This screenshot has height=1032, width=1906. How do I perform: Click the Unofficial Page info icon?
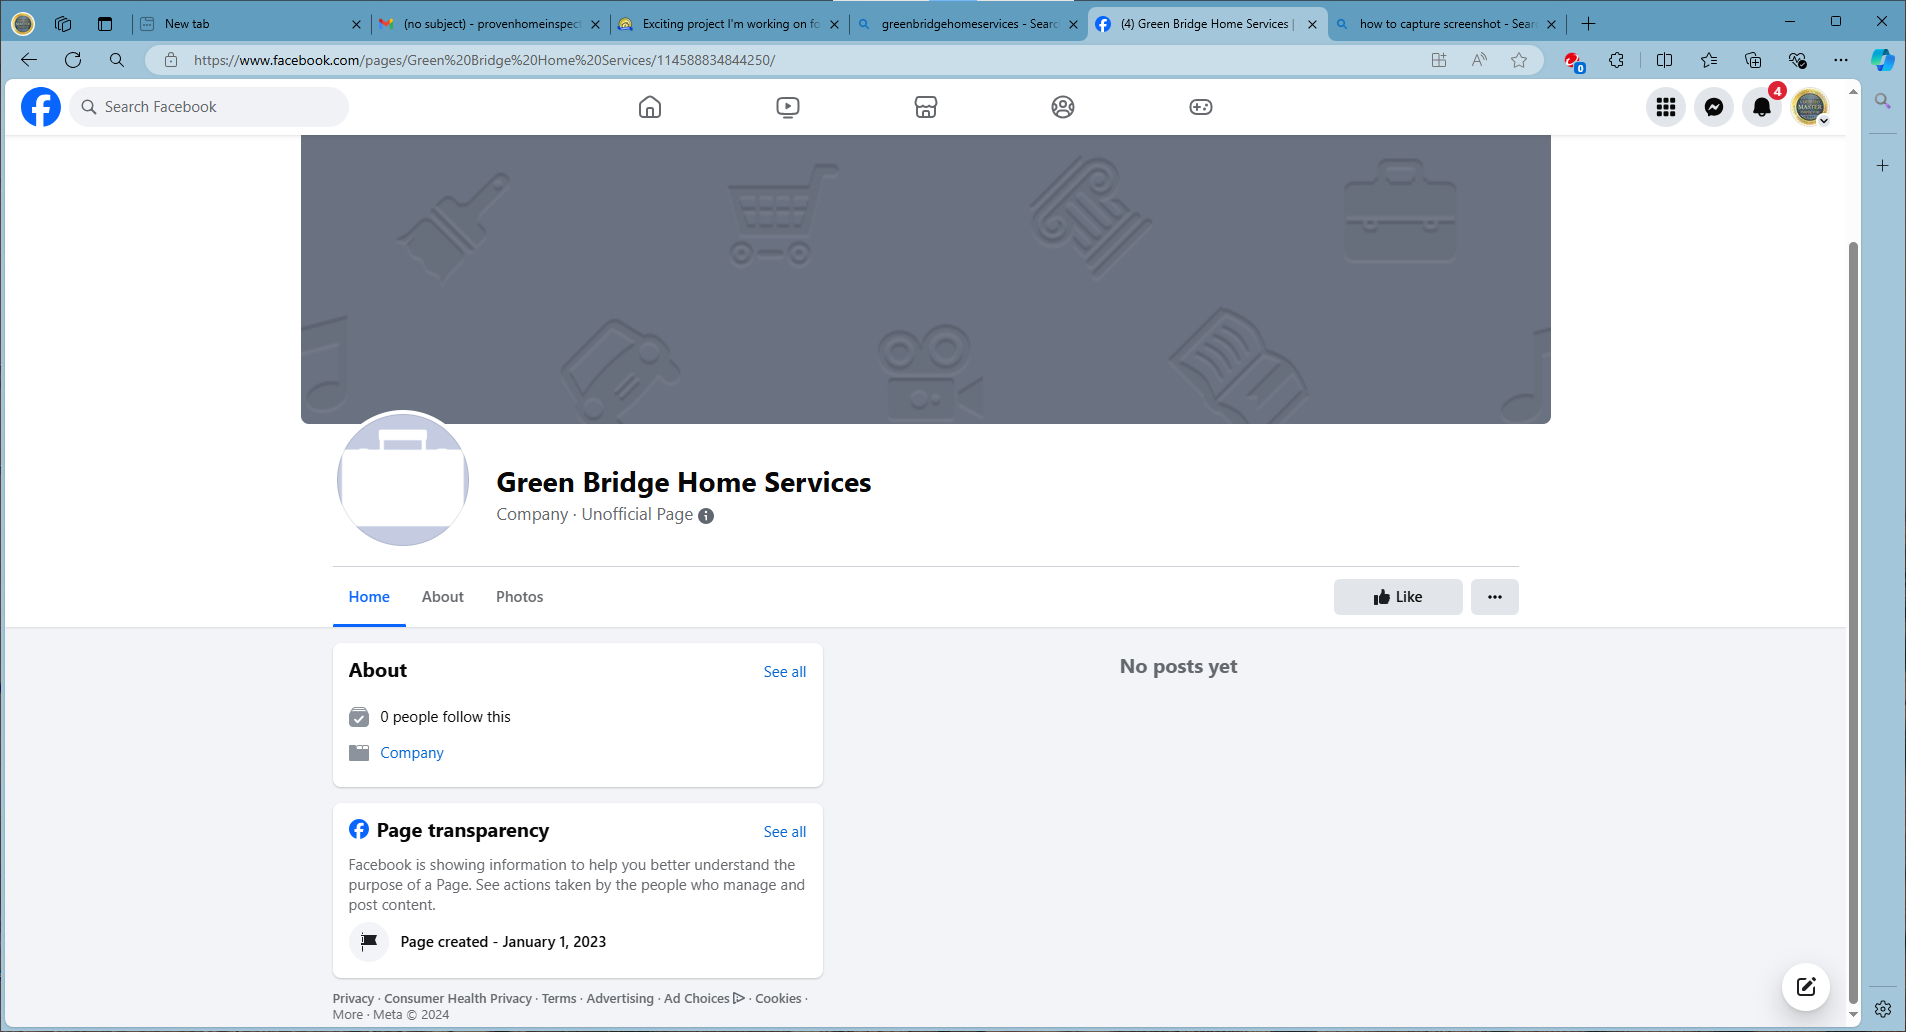point(706,516)
